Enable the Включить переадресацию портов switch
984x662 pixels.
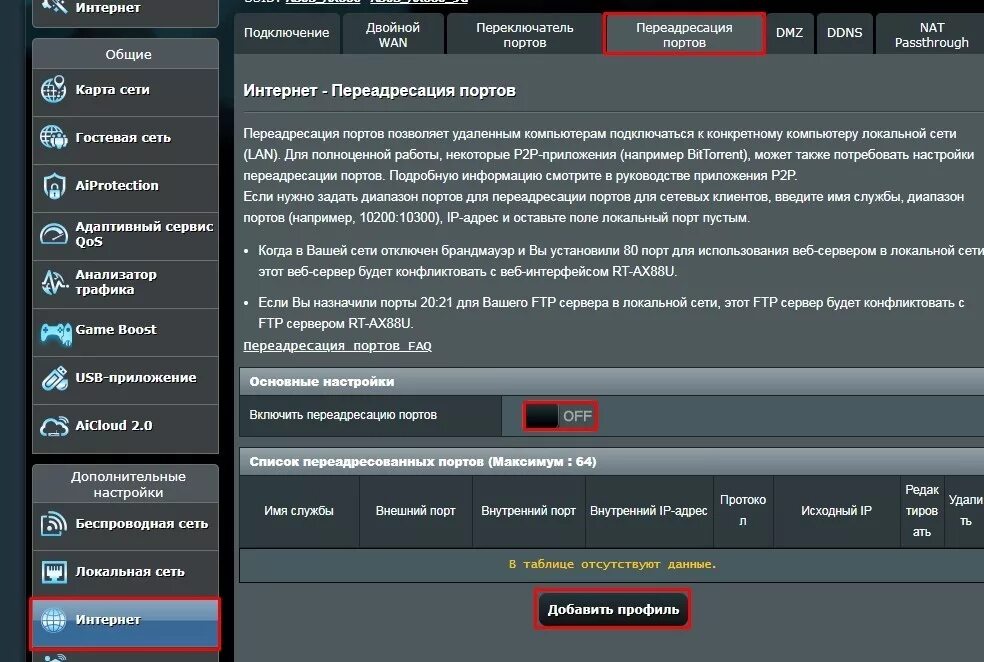pyautogui.click(x=560, y=416)
